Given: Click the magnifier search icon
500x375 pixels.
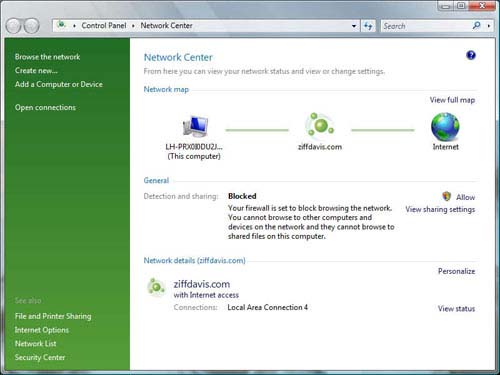Looking at the screenshot, I should click(477, 25).
